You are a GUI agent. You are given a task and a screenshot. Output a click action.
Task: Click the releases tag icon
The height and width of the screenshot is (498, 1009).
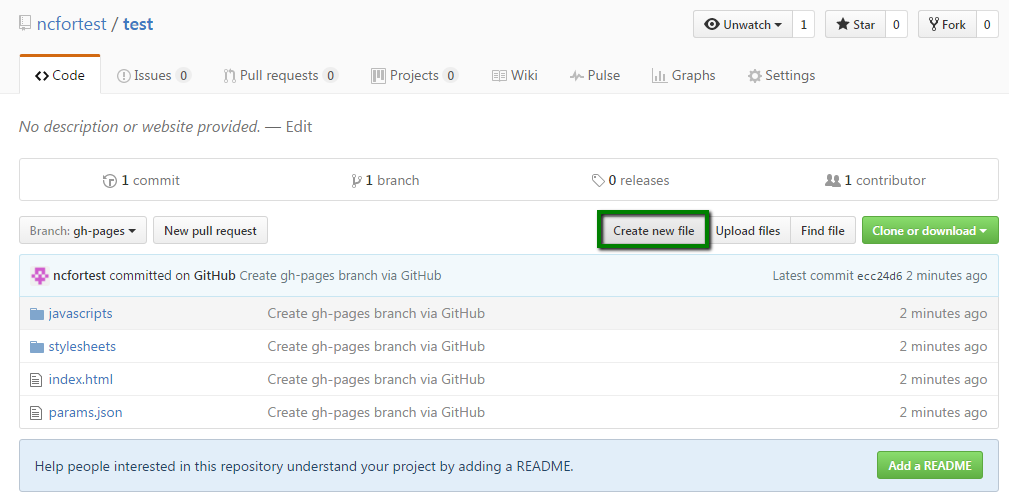pyautogui.click(x=598, y=181)
